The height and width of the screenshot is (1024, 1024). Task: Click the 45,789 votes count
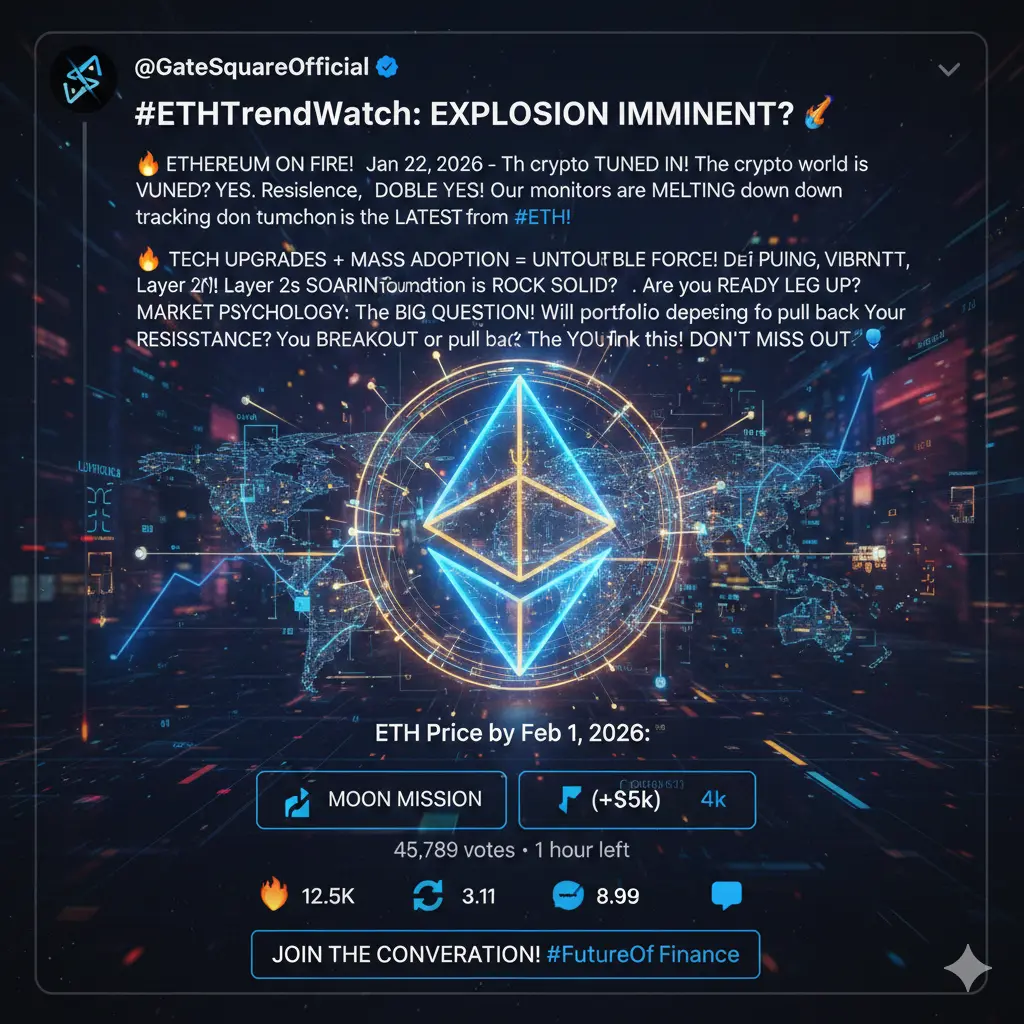pyautogui.click(x=454, y=850)
